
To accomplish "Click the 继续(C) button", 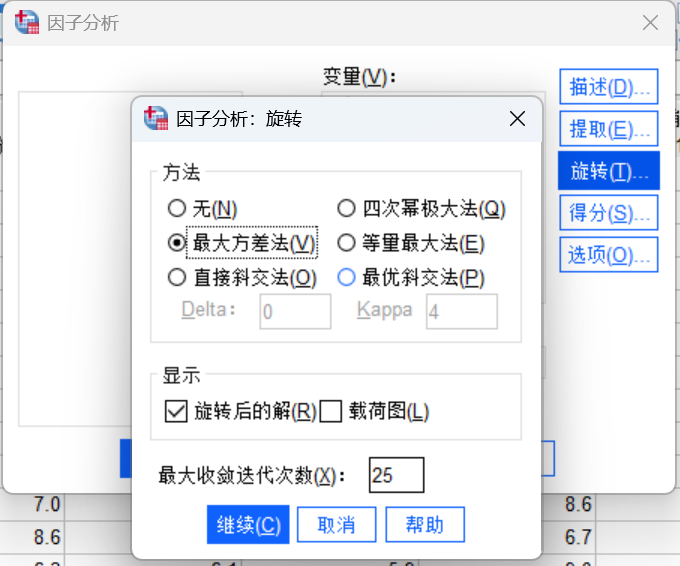I will pos(248,524).
